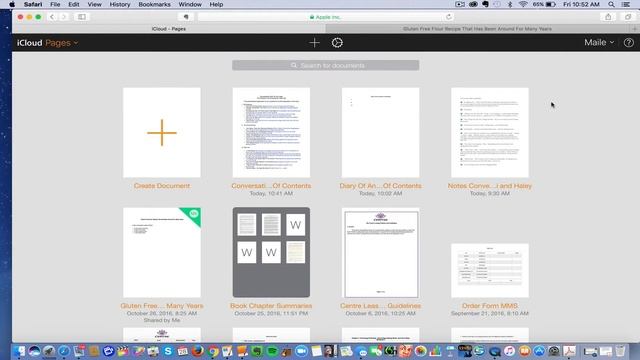Screen dimensions: 640x360
Task: Reload the page with refresh icon
Action: pyautogui.click(x=449, y=17)
